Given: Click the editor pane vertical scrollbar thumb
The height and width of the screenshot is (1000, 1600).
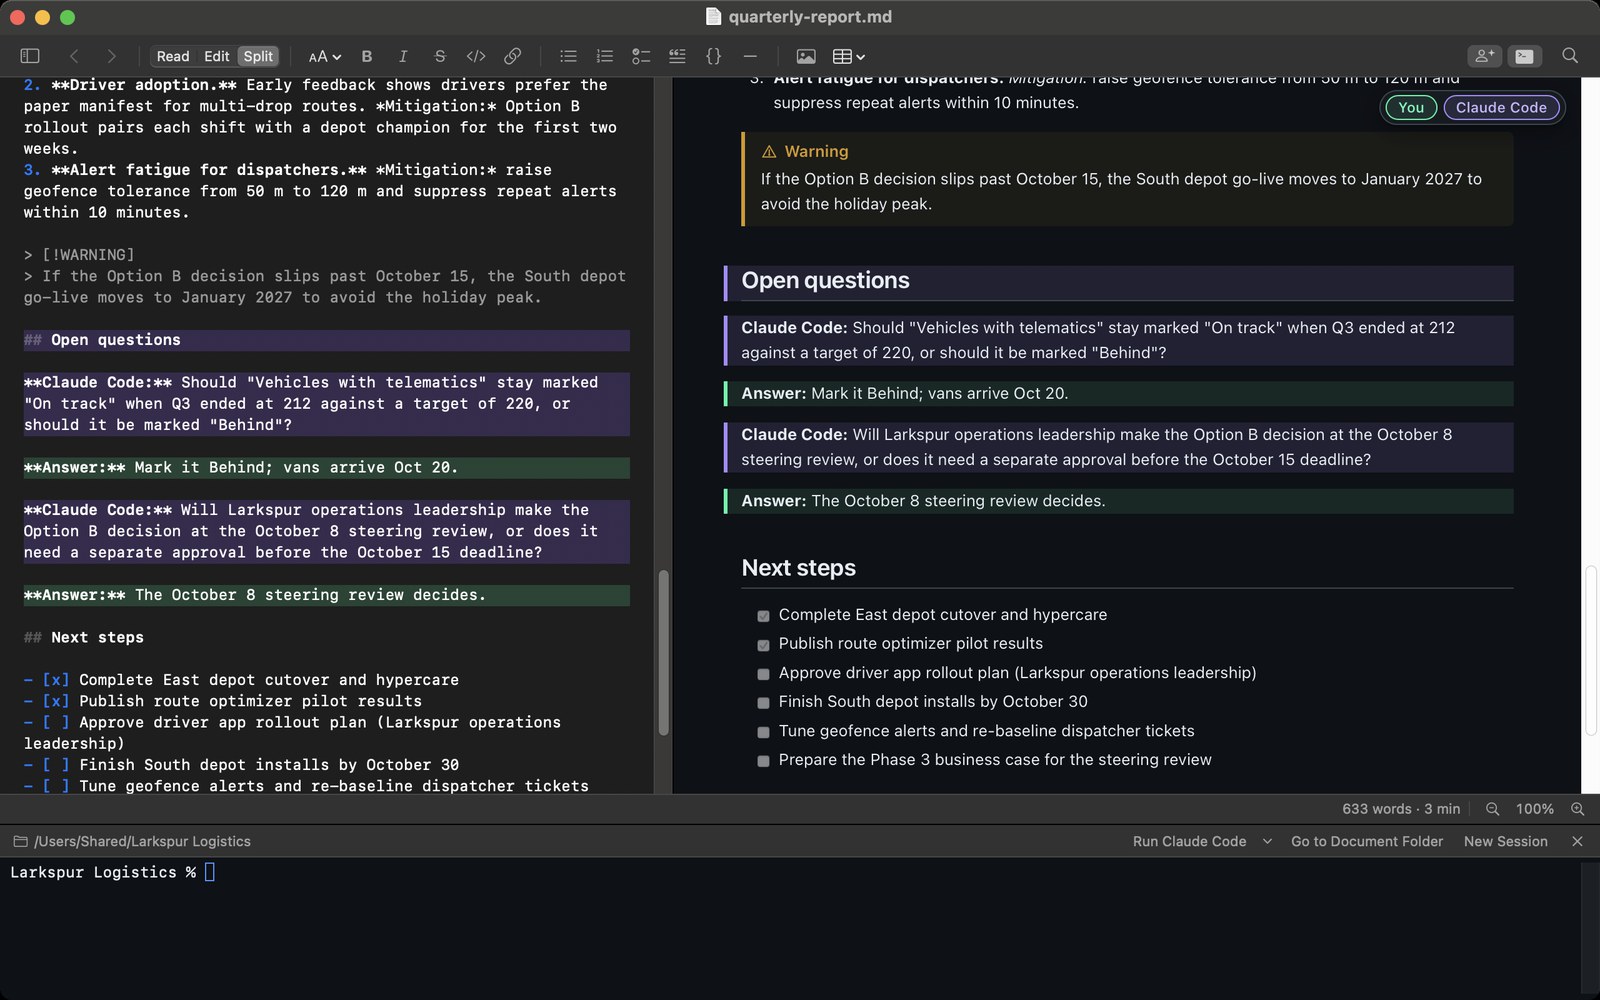Looking at the screenshot, I should [x=663, y=652].
